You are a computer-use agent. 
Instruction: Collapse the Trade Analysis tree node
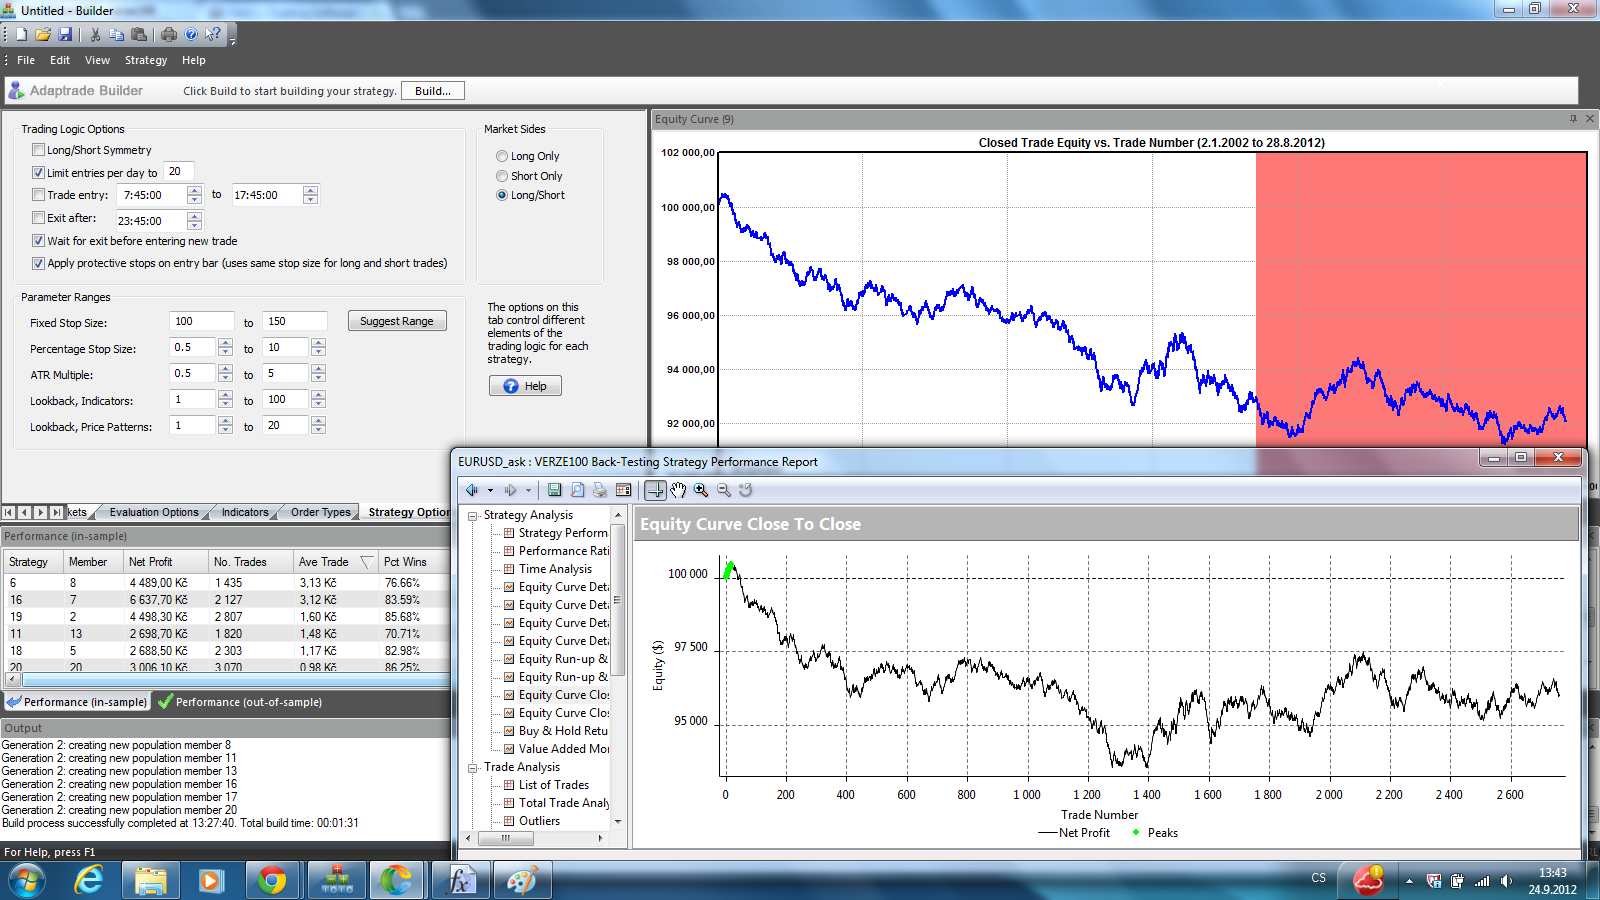473,768
